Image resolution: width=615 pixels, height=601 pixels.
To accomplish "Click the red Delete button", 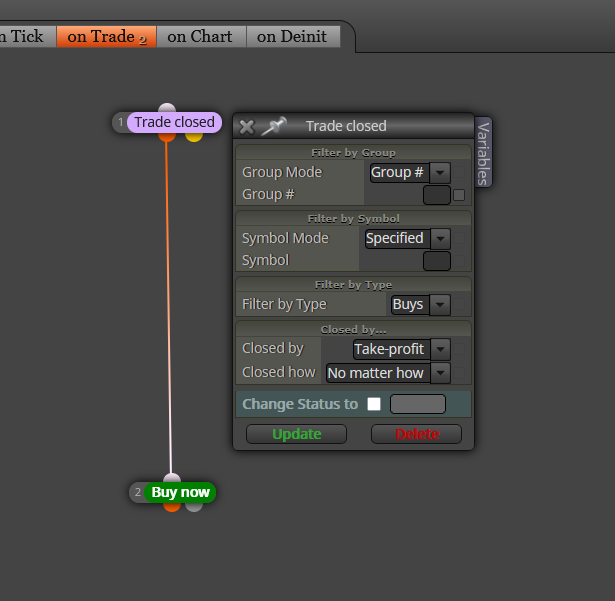I will pos(417,434).
